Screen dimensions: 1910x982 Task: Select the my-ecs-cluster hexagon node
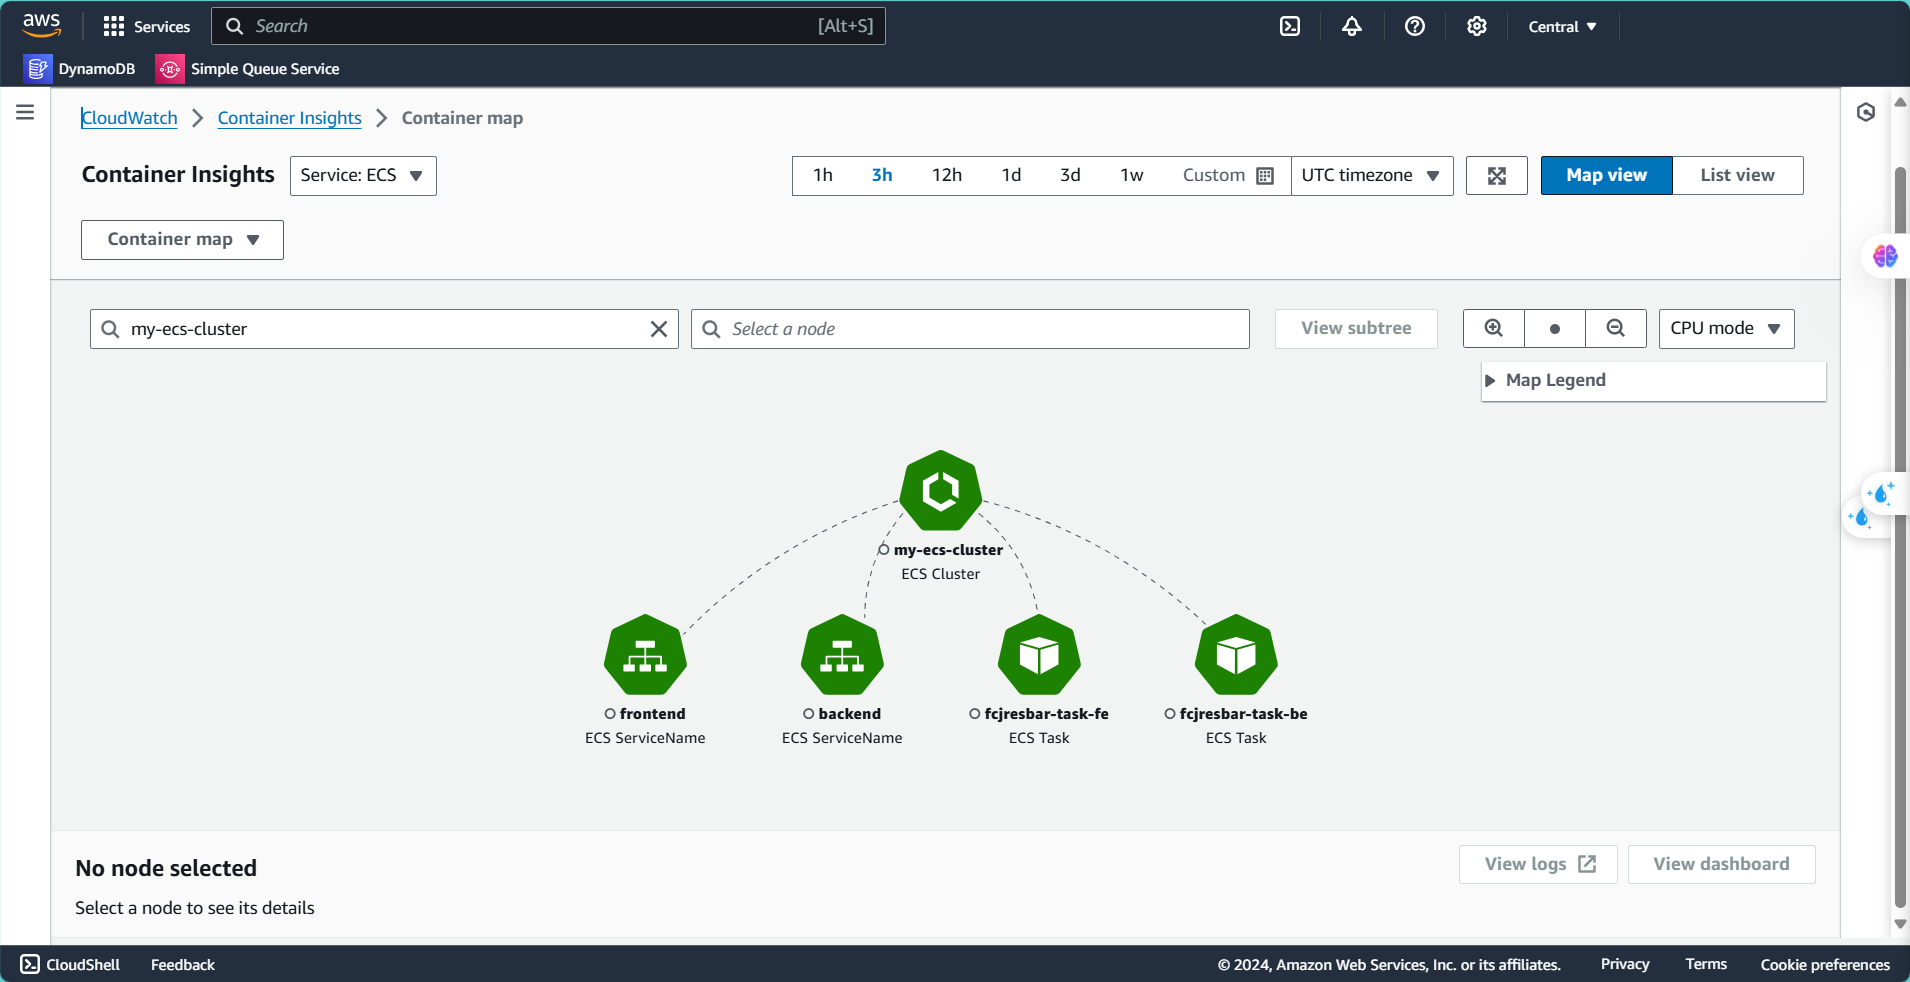pyautogui.click(x=941, y=490)
